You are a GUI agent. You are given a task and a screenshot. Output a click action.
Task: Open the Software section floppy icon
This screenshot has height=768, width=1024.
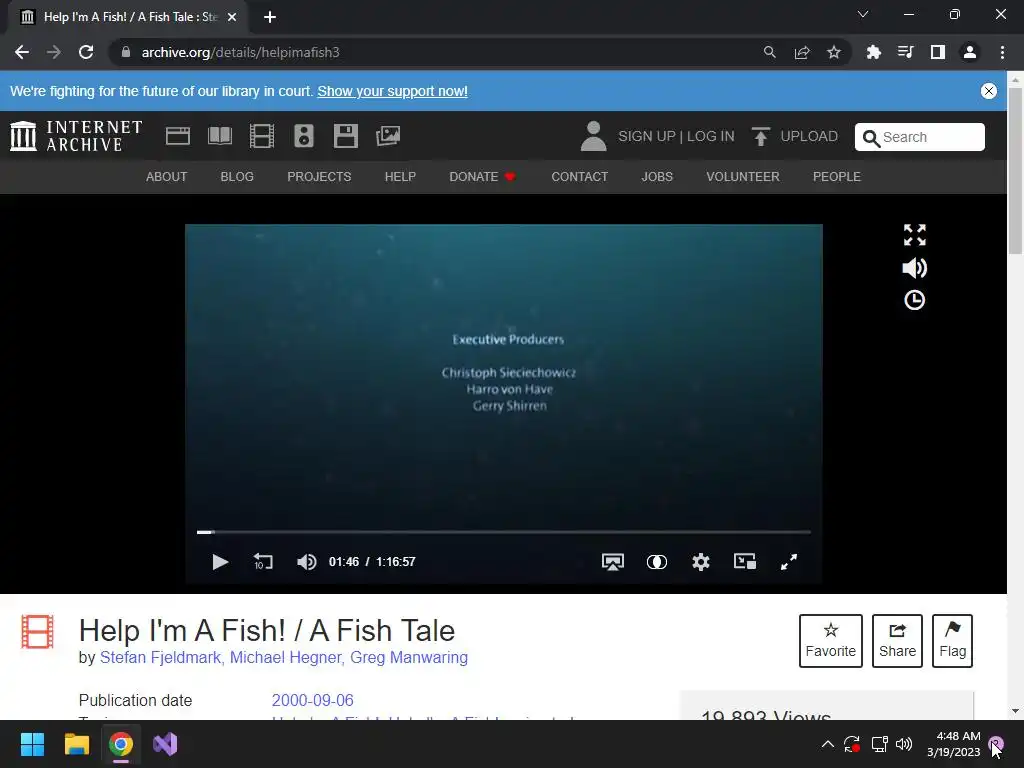tap(345, 136)
